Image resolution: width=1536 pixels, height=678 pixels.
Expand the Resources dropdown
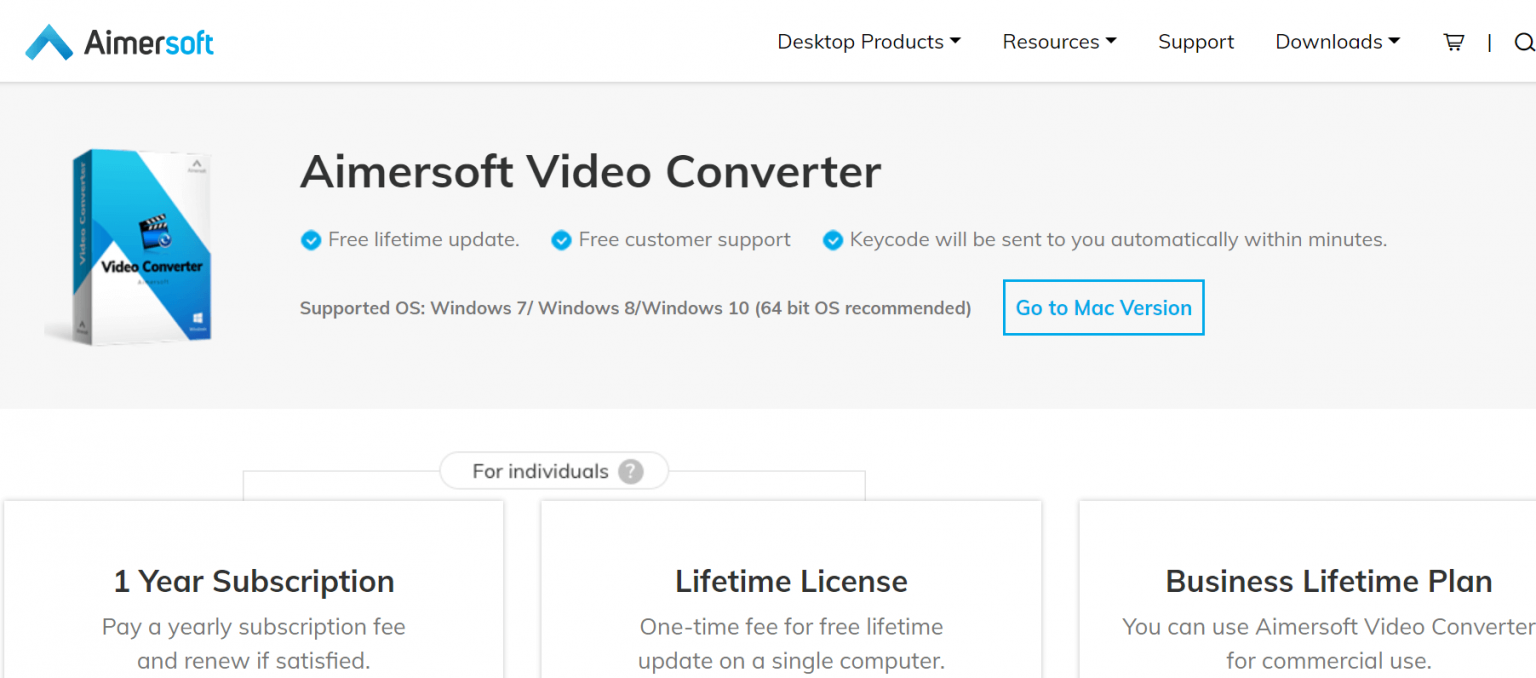coord(1052,41)
